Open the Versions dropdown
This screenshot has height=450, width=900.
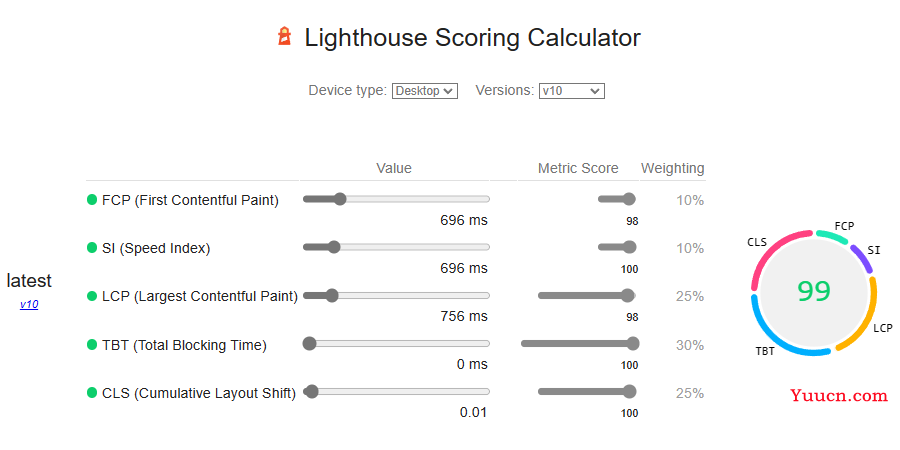point(572,91)
